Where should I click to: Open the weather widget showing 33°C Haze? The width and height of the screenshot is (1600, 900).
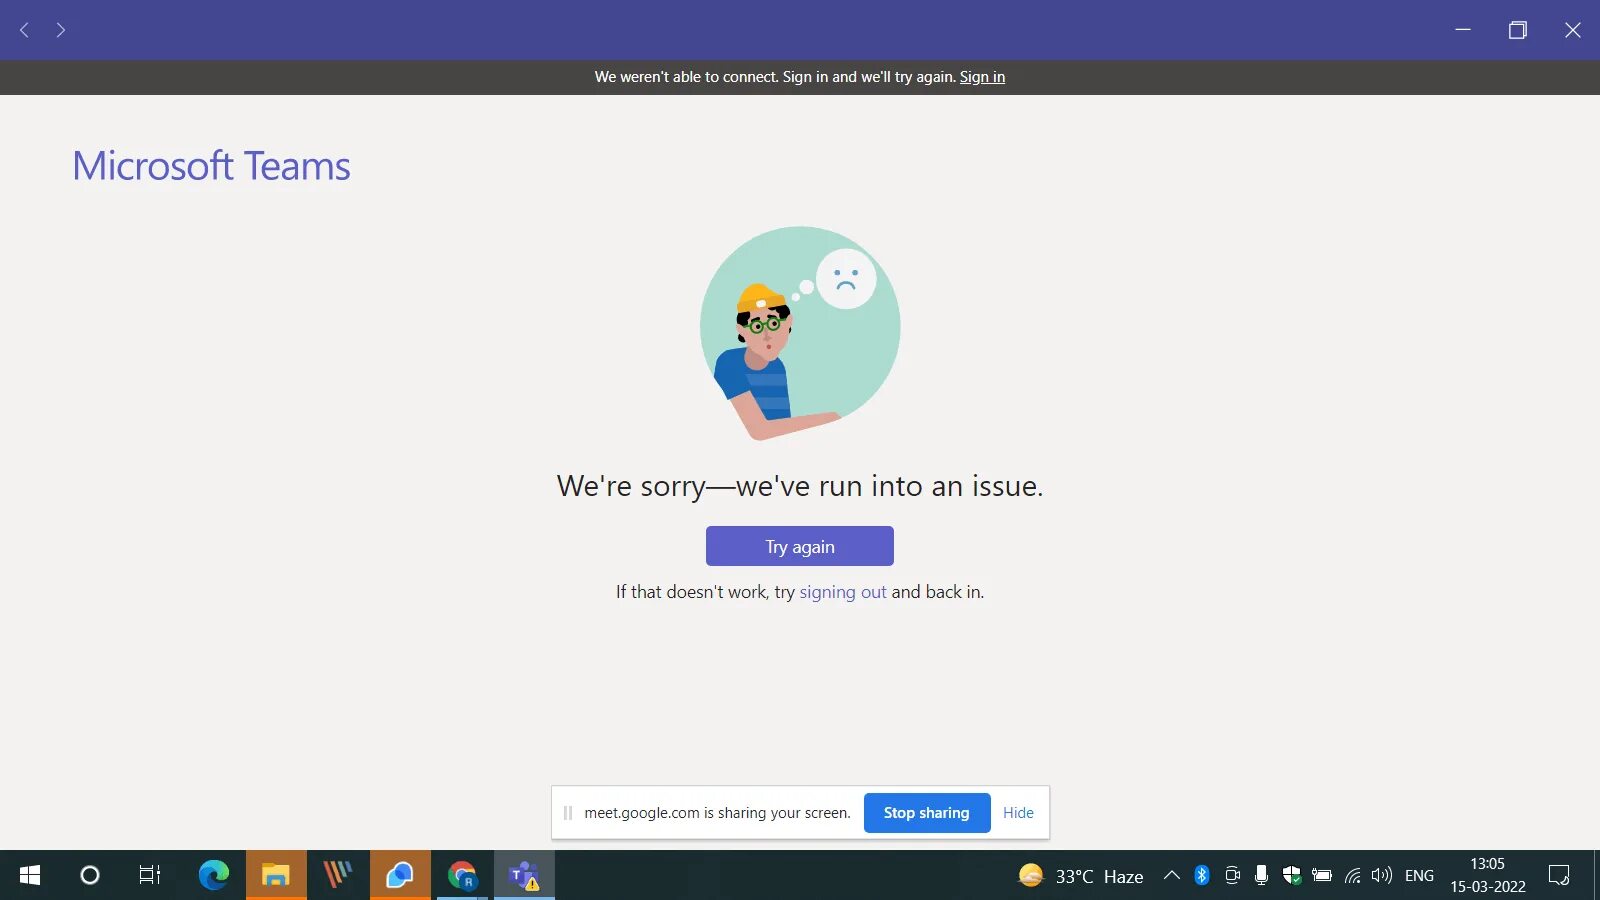[1081, 876]
